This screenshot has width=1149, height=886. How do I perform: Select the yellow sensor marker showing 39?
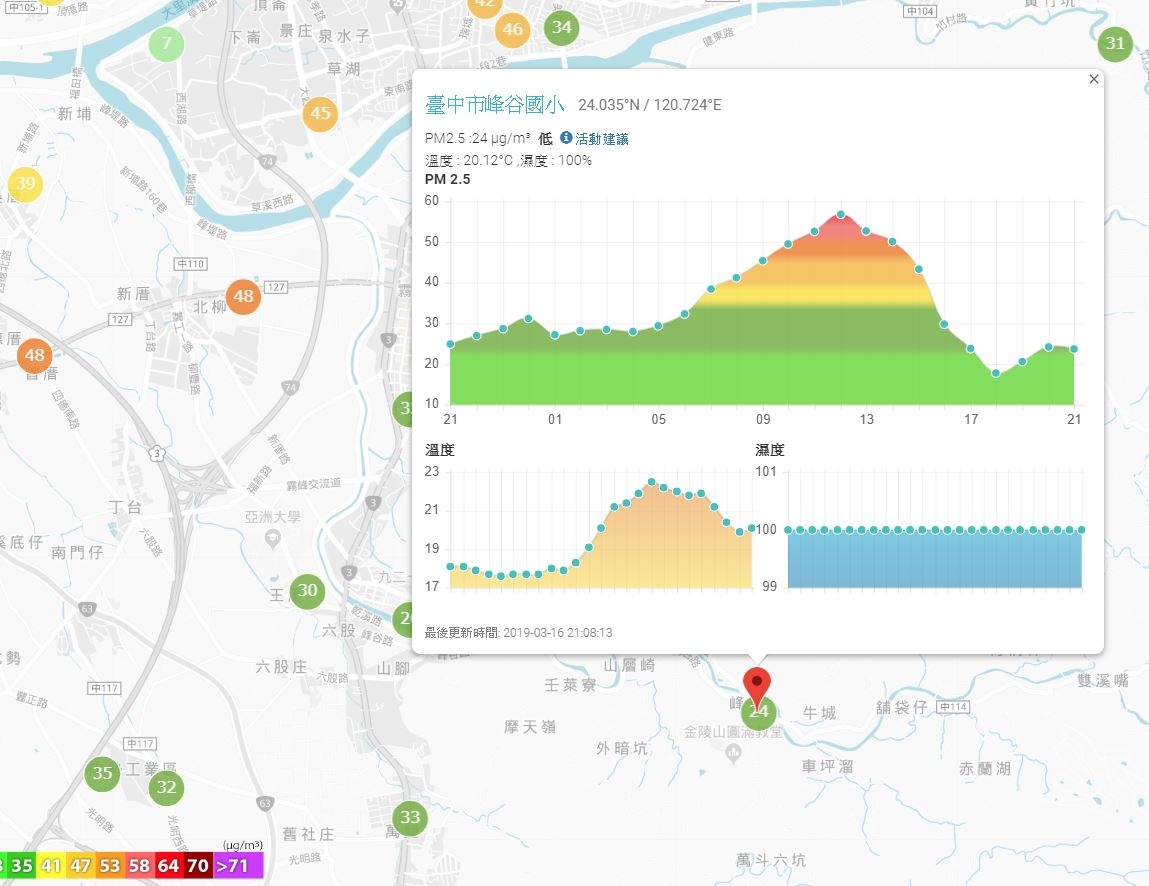point(26,183)
